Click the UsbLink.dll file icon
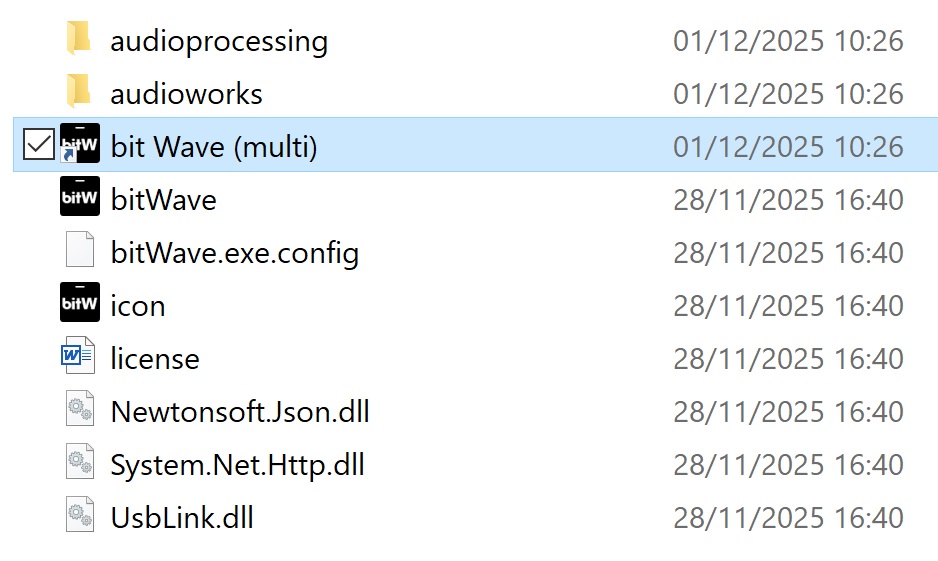The image size is (938, 561). click(x=80, y=517)
